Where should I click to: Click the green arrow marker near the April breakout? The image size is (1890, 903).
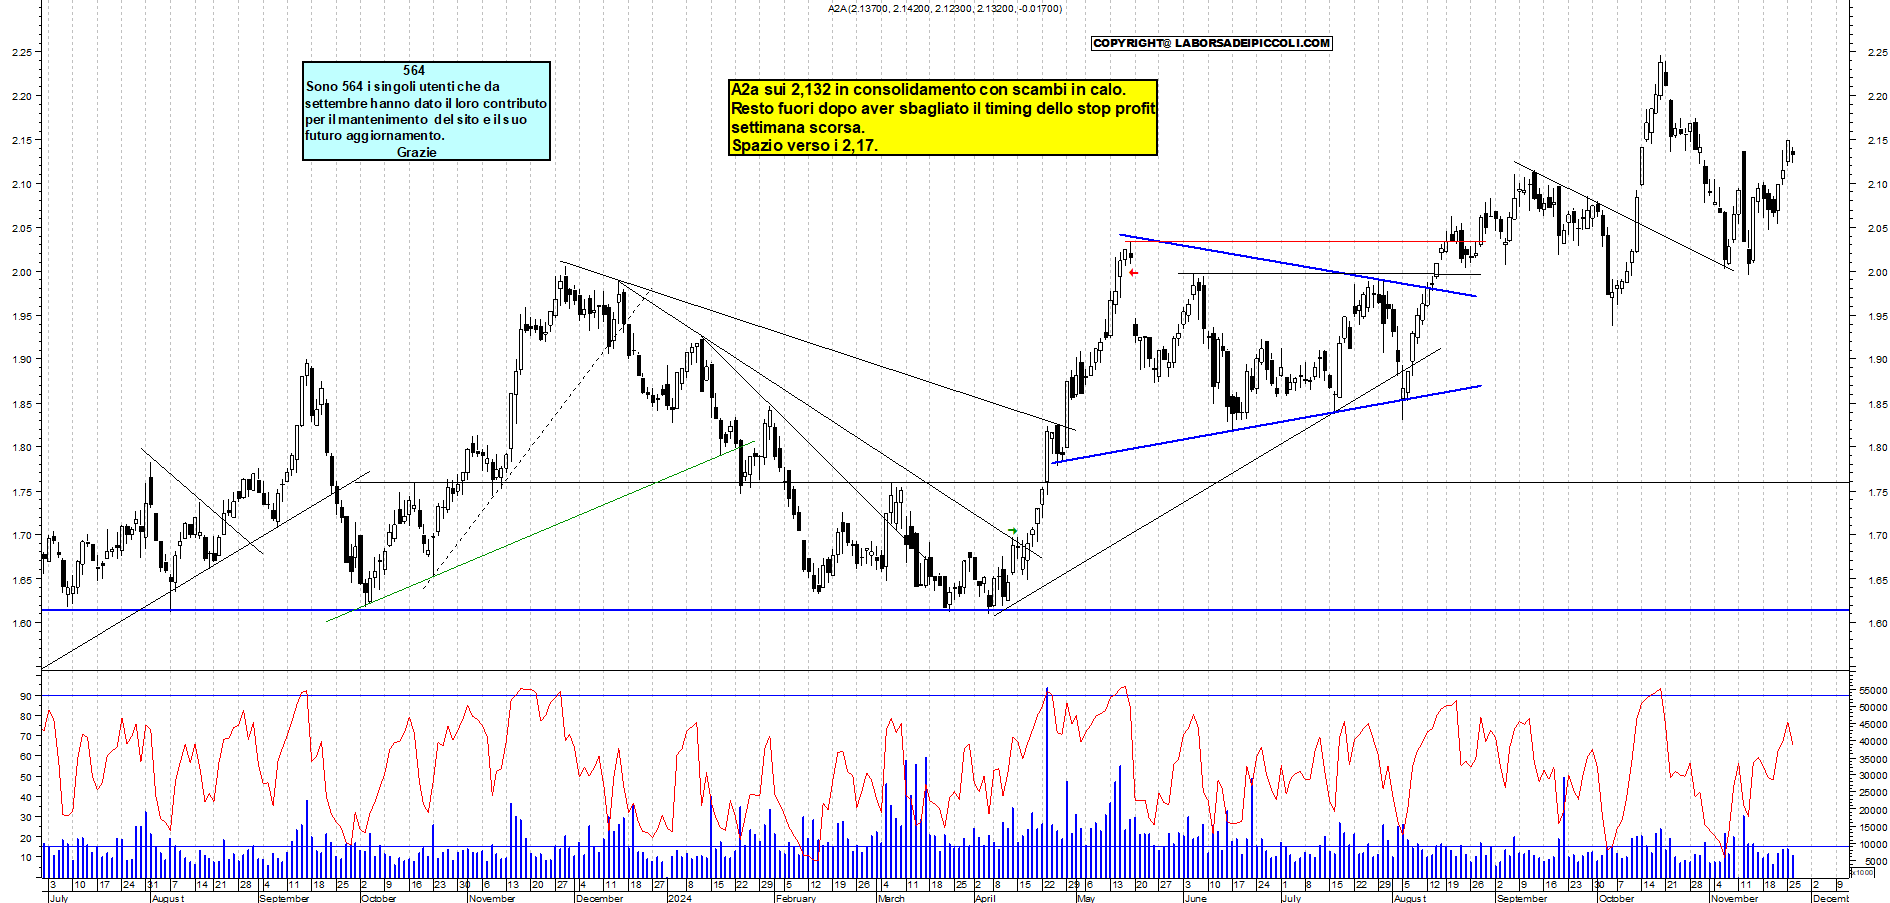click(x=1012, y=531)
